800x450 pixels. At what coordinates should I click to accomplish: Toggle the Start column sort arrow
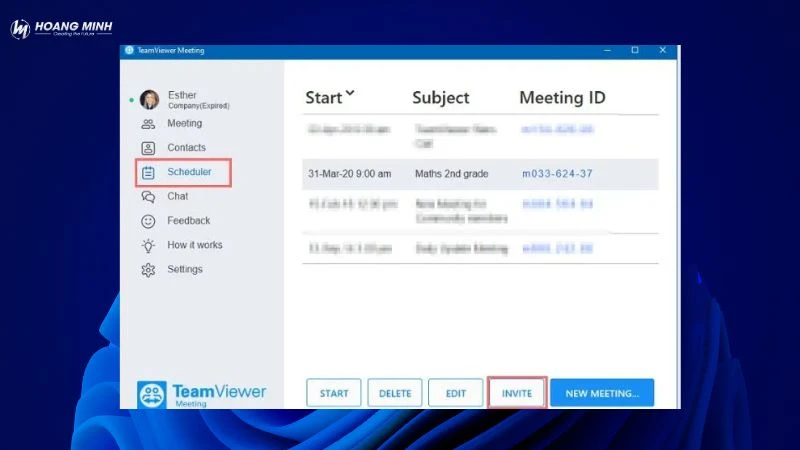349,93
